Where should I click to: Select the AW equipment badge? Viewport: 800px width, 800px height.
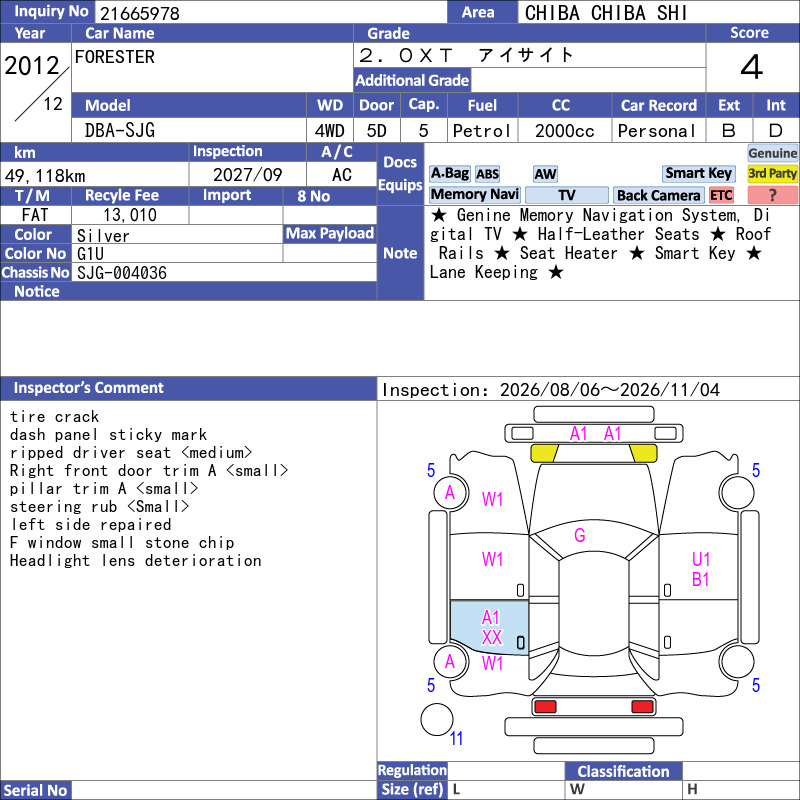[545, 174]
